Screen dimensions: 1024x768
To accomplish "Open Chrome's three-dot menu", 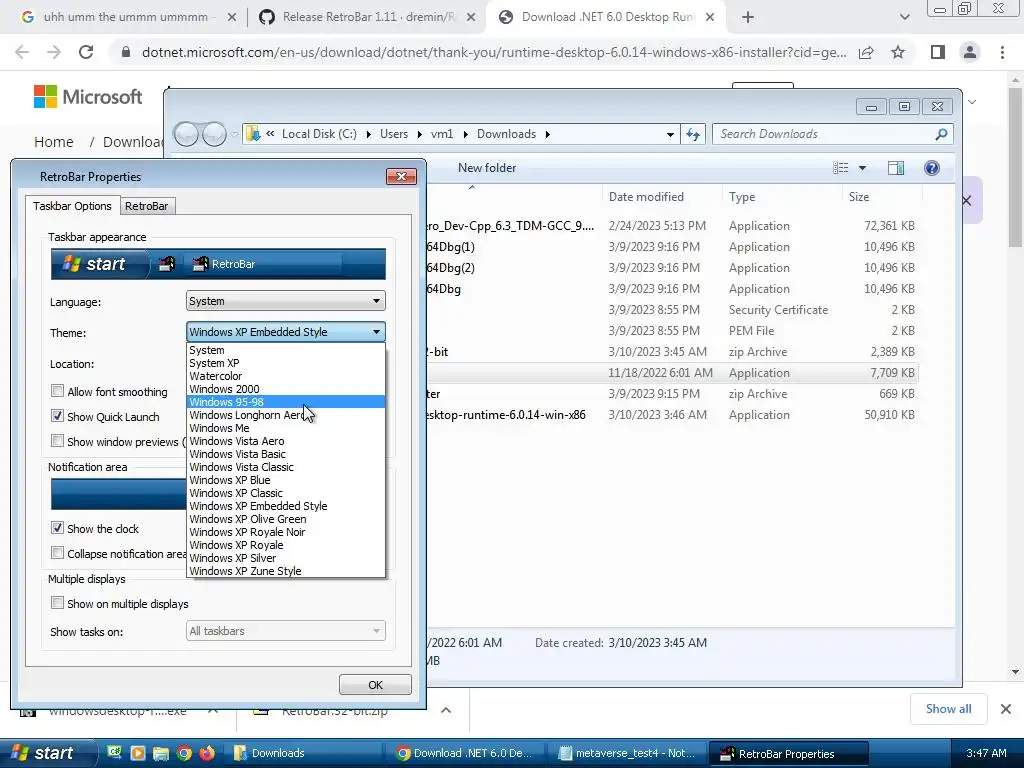I will pos(1002,52).
